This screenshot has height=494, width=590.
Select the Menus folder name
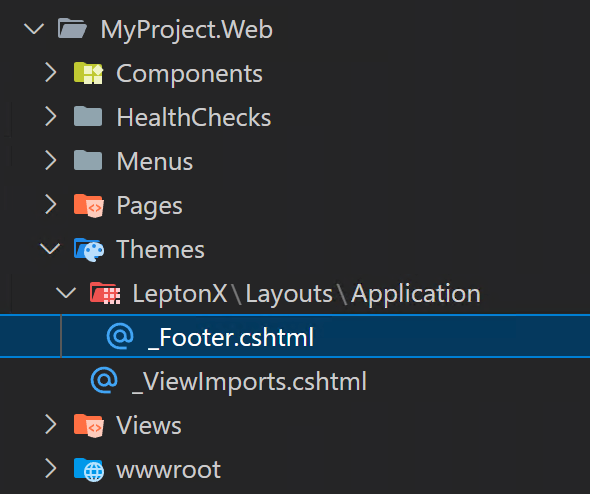[155, 161]
